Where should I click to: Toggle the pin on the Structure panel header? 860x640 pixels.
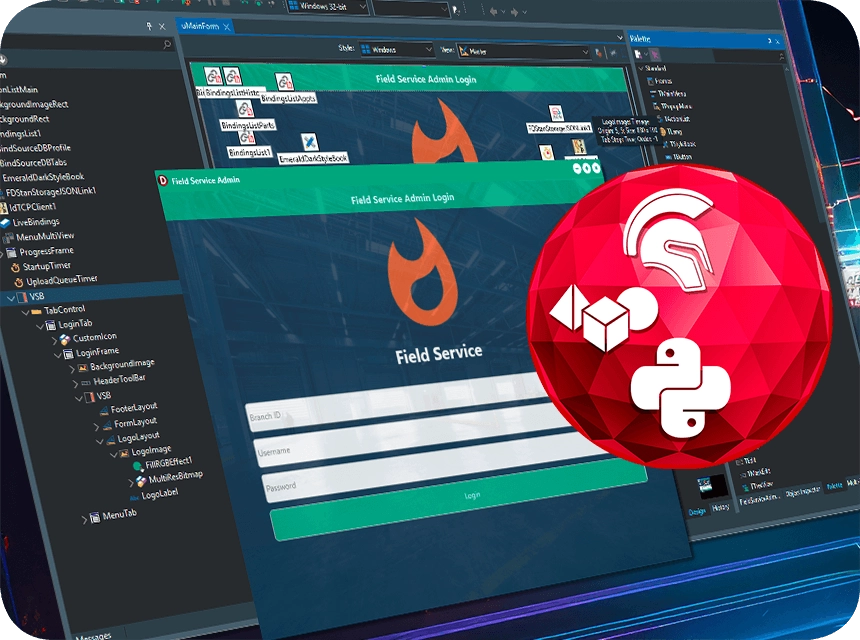149,25
